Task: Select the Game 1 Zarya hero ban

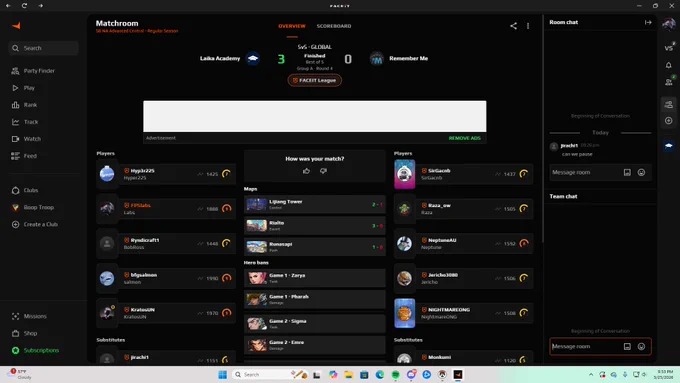Action: (x=314, y=278)
